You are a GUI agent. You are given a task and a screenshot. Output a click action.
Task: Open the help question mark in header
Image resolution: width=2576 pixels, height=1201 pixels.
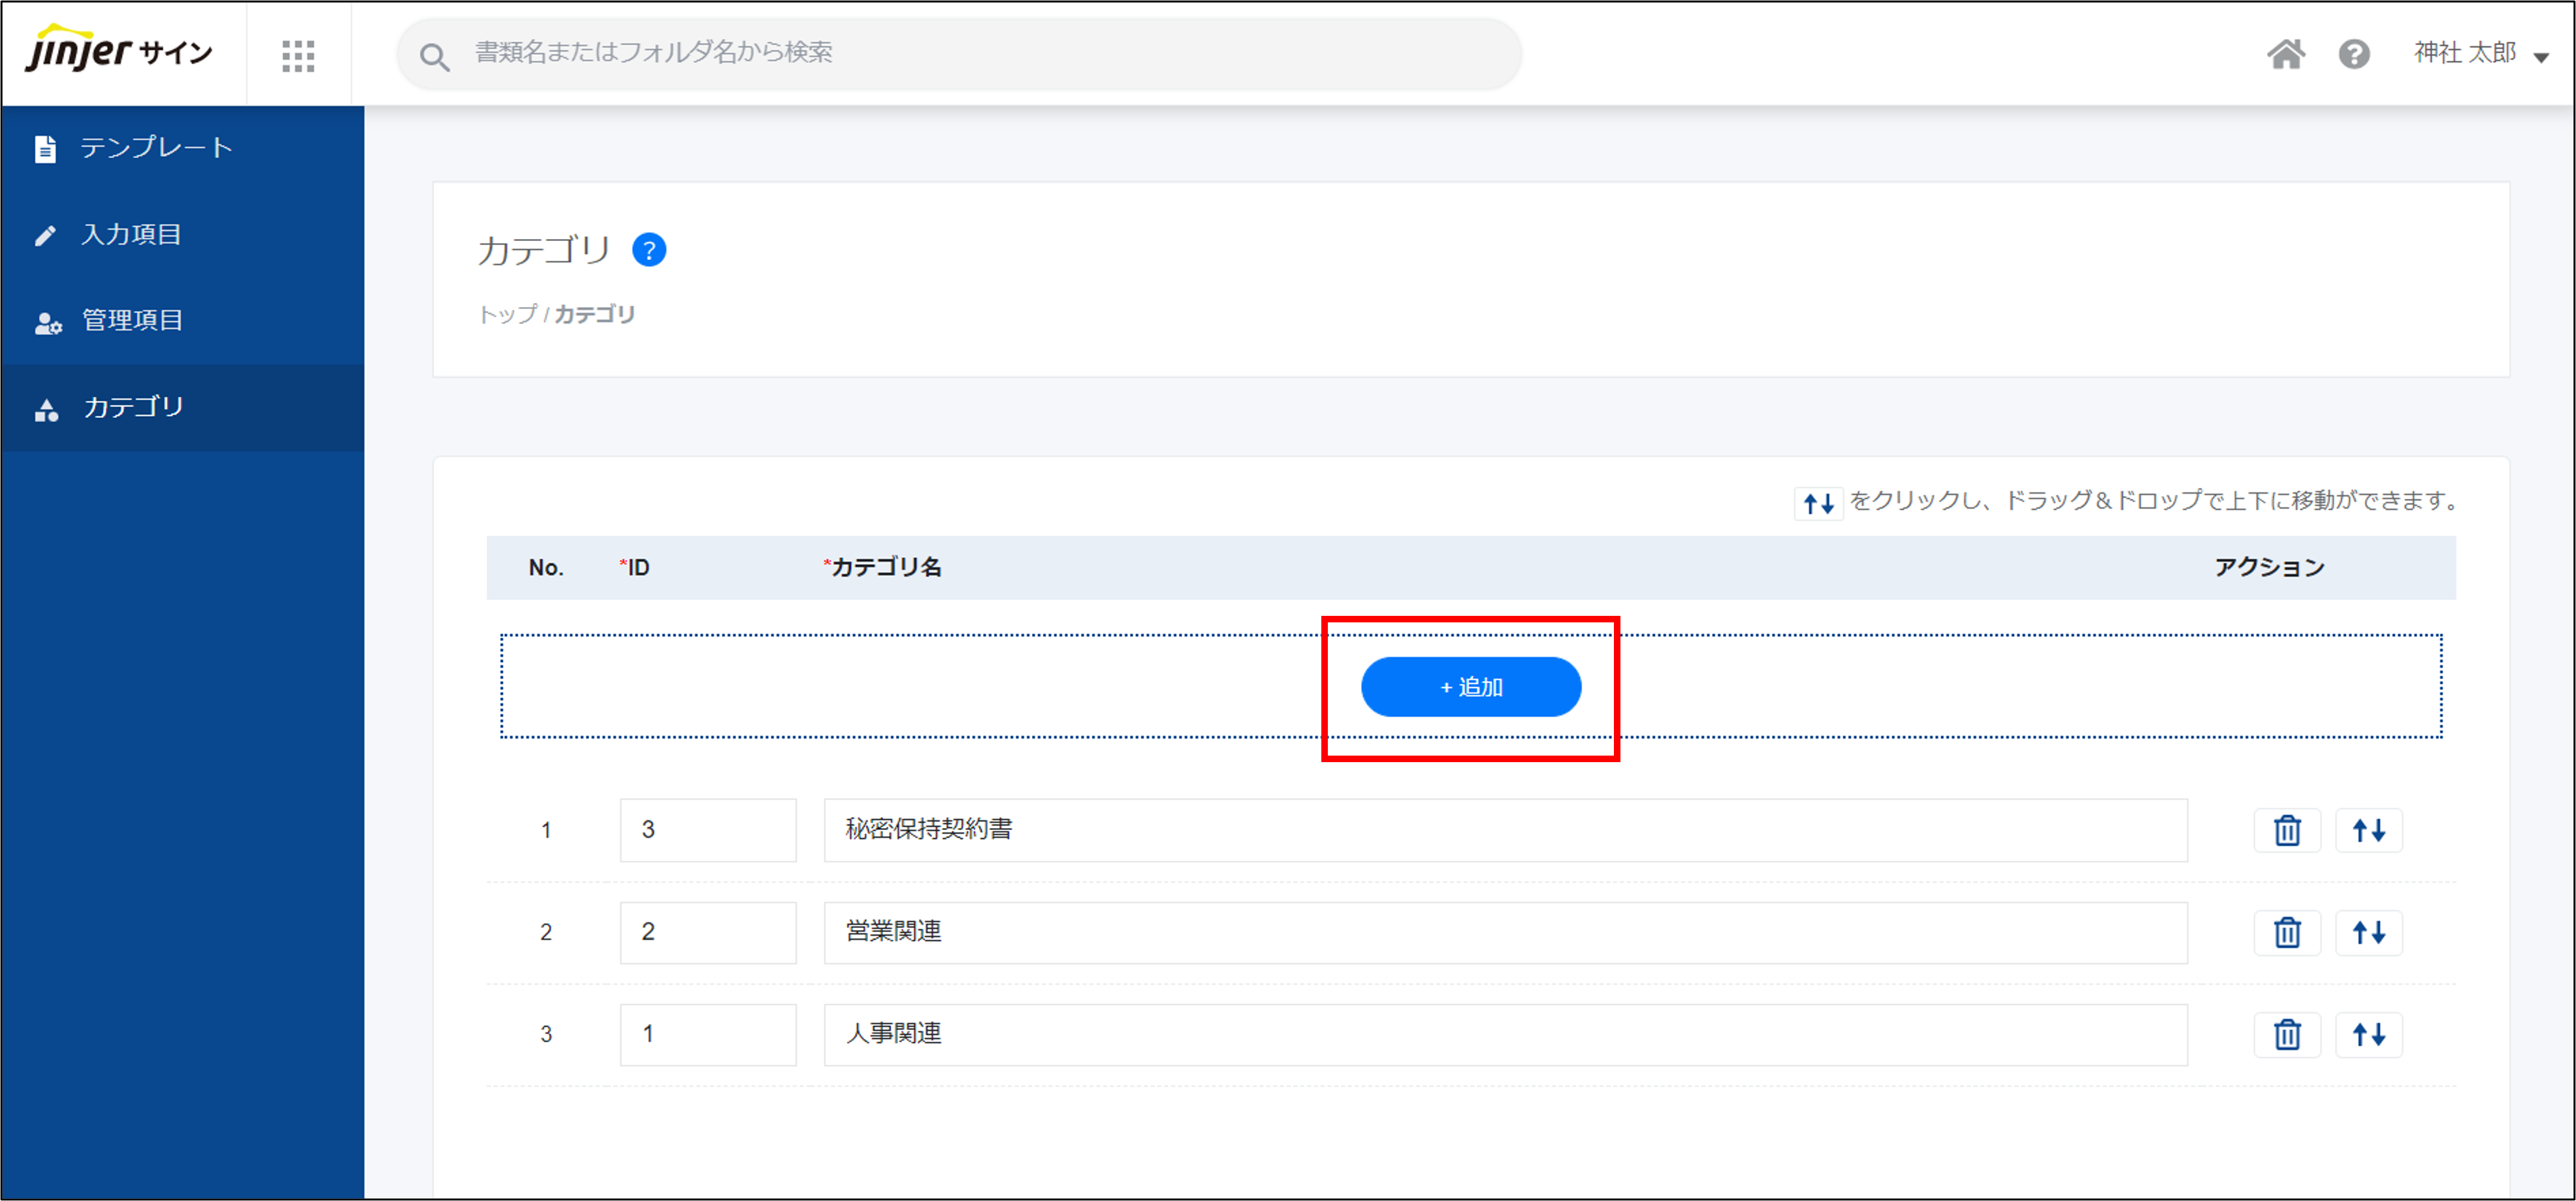pos(2354,54)
